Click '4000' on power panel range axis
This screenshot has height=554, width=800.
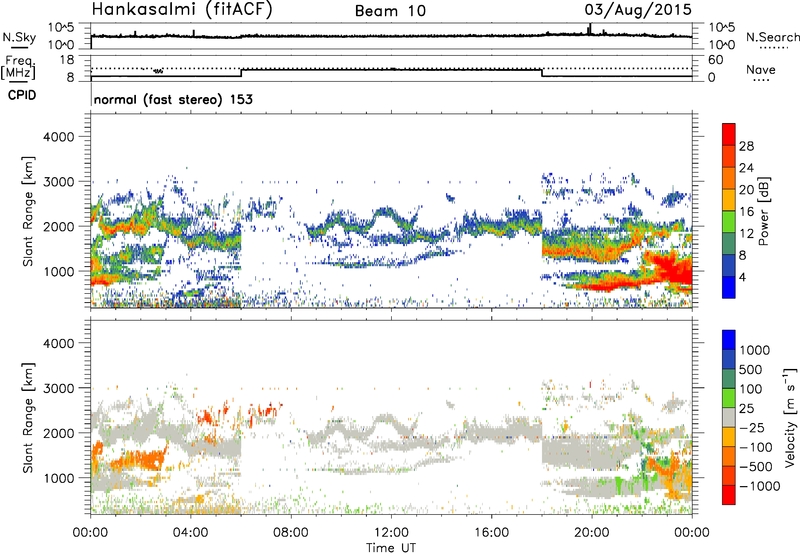click(58, 137)
